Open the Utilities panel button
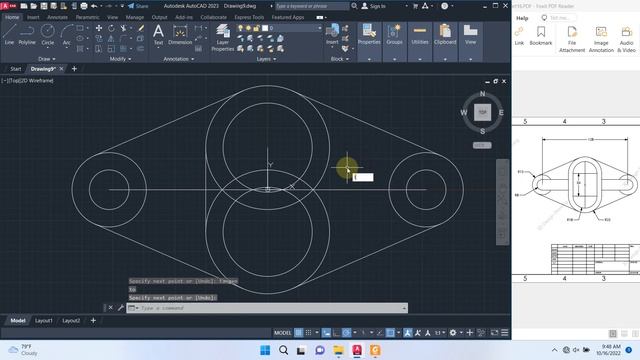The width and height of the screenshot is (640, 360). pos(420,34)
